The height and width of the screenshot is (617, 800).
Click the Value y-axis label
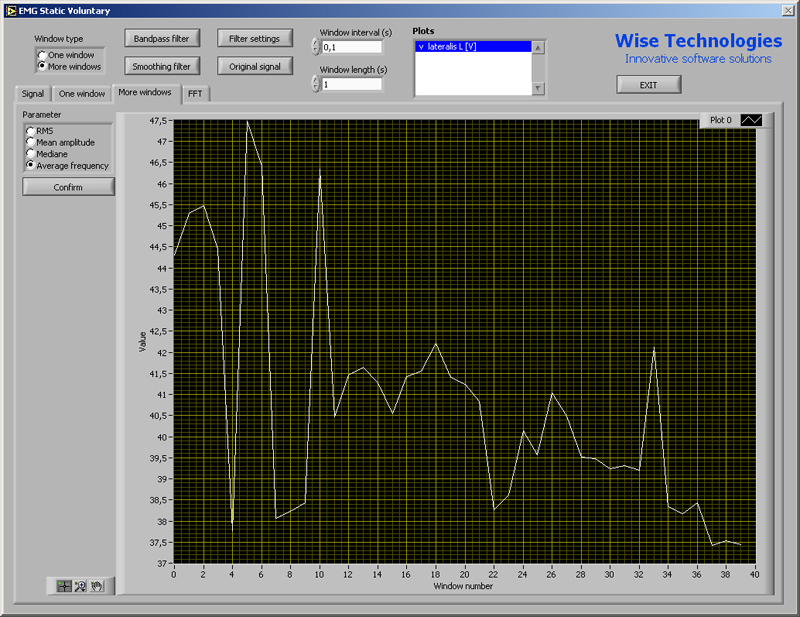pos(143,341)
